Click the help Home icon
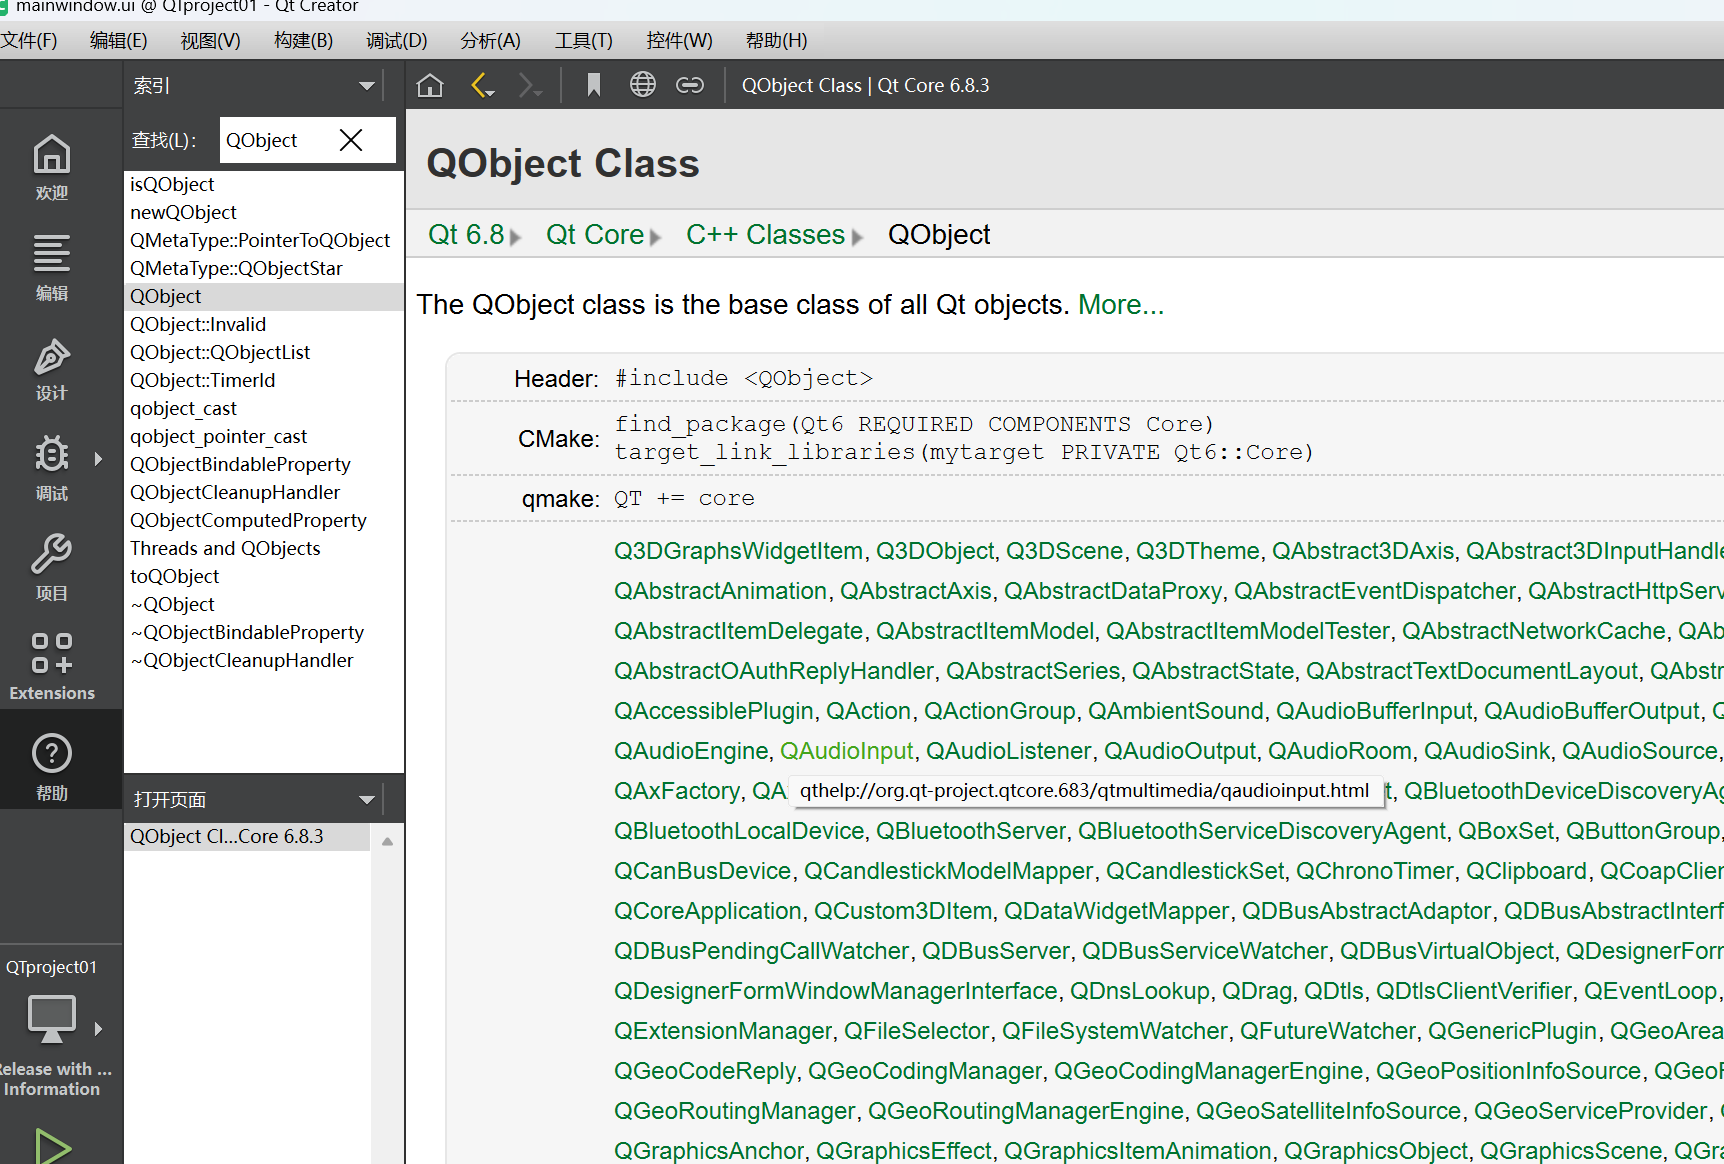The height and width of the screenshot is (1164, 1724). (x=430, y=85)
